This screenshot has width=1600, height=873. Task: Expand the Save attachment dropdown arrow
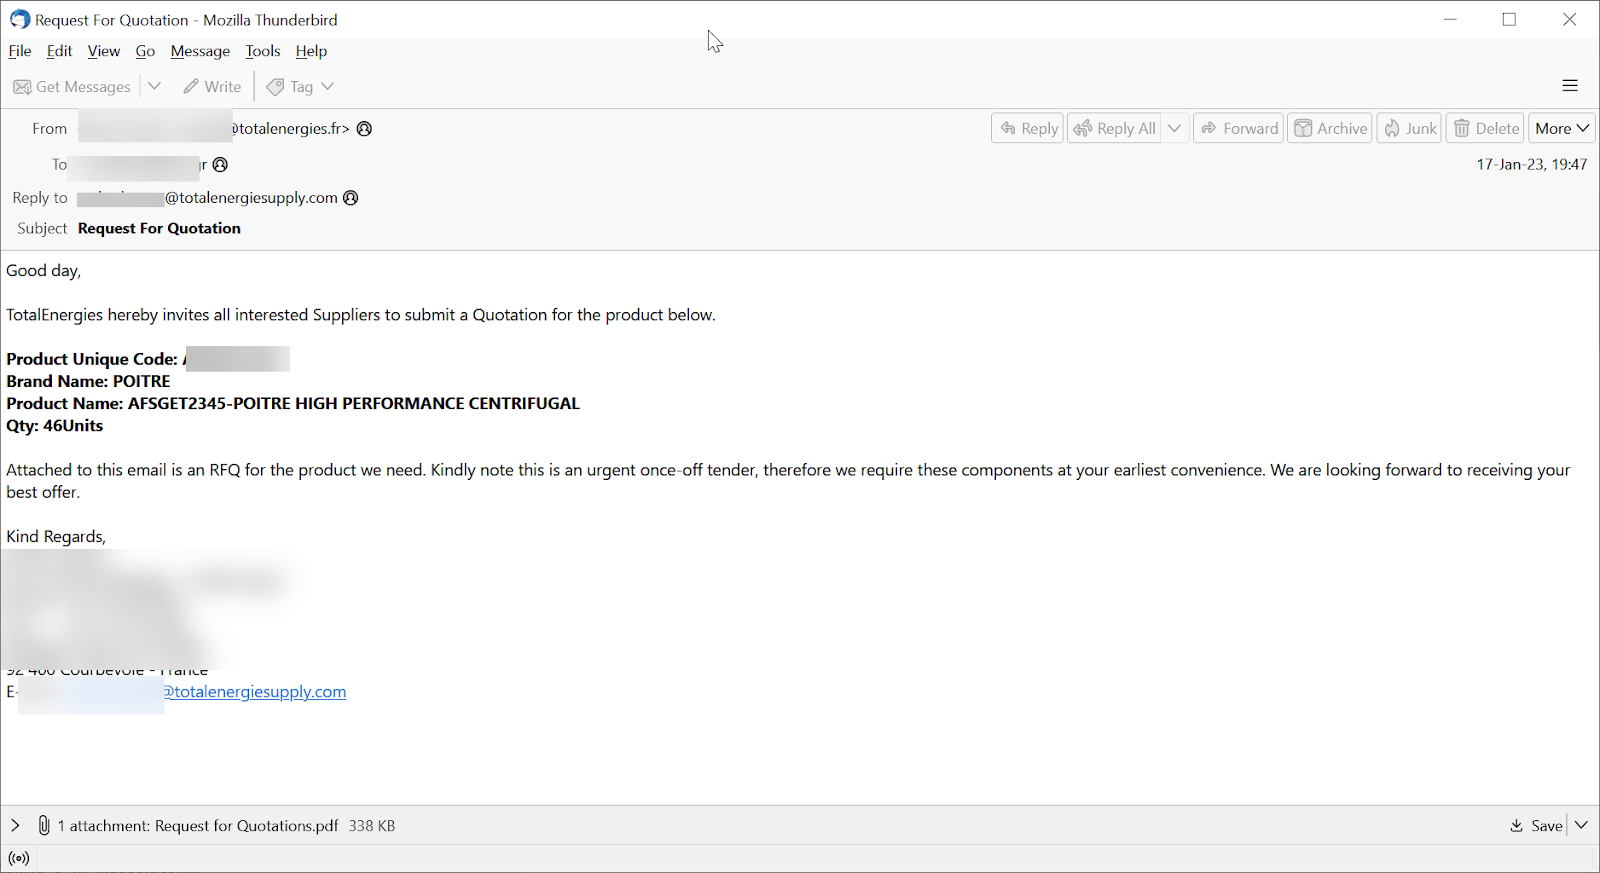click(1581, 826)
